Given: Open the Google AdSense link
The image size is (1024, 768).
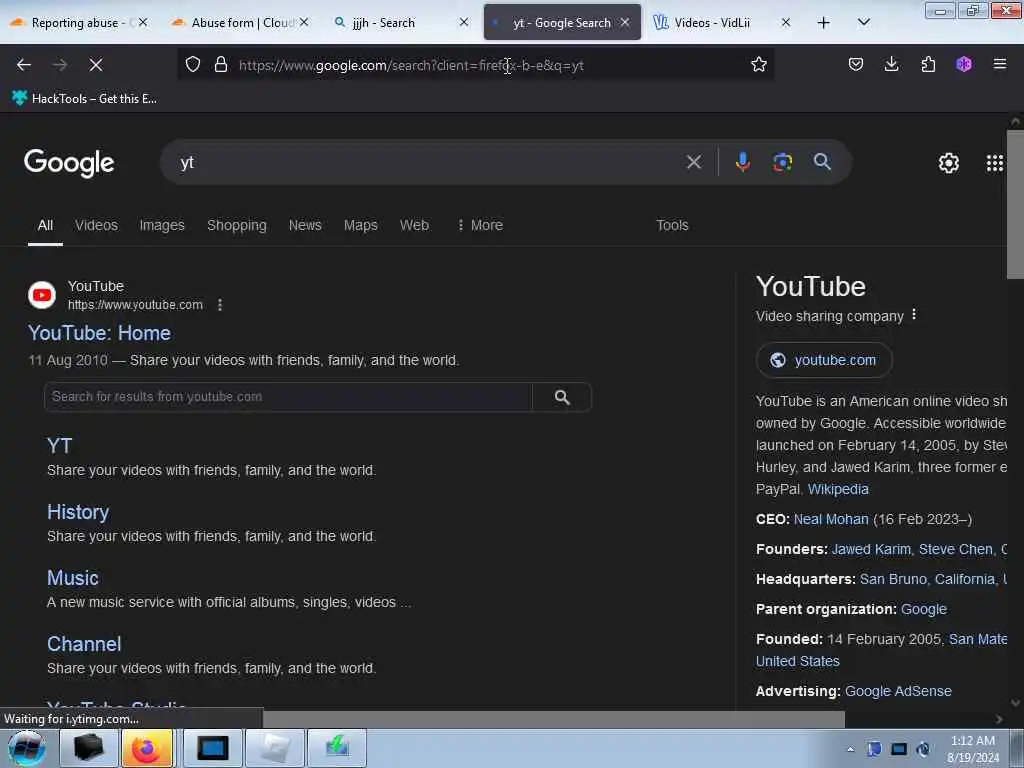Looking at the screenshot, I should 898,691.
